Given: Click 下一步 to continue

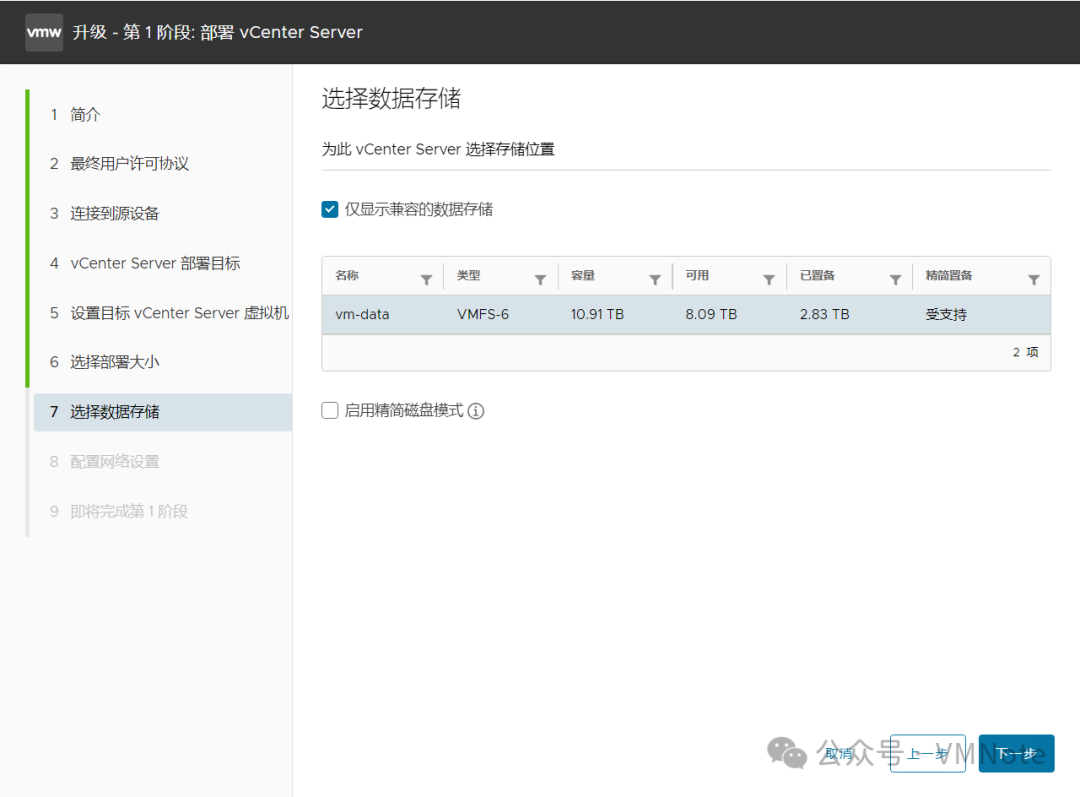Looking at the screenshot, I should click(1017, 754).
